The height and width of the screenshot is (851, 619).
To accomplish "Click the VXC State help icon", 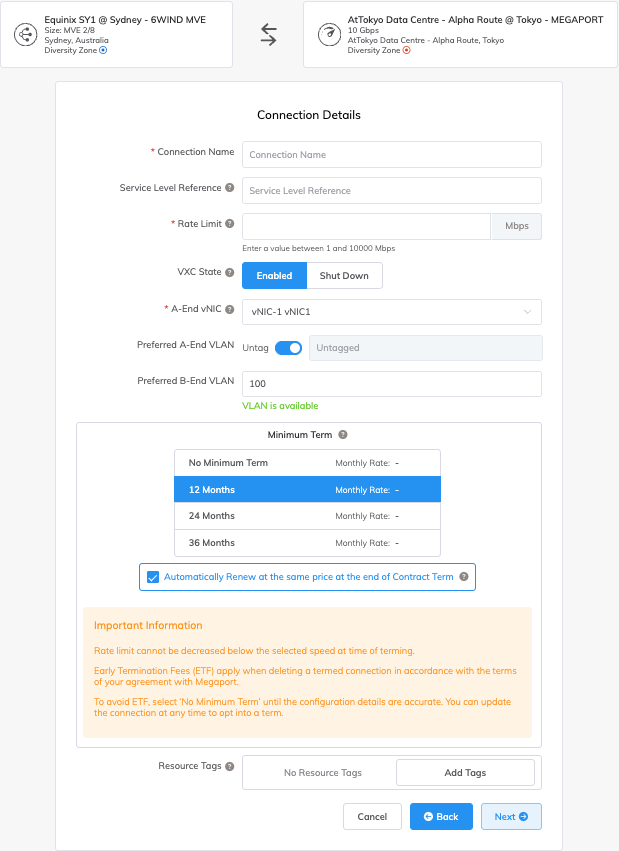I will tap(230, 272).
